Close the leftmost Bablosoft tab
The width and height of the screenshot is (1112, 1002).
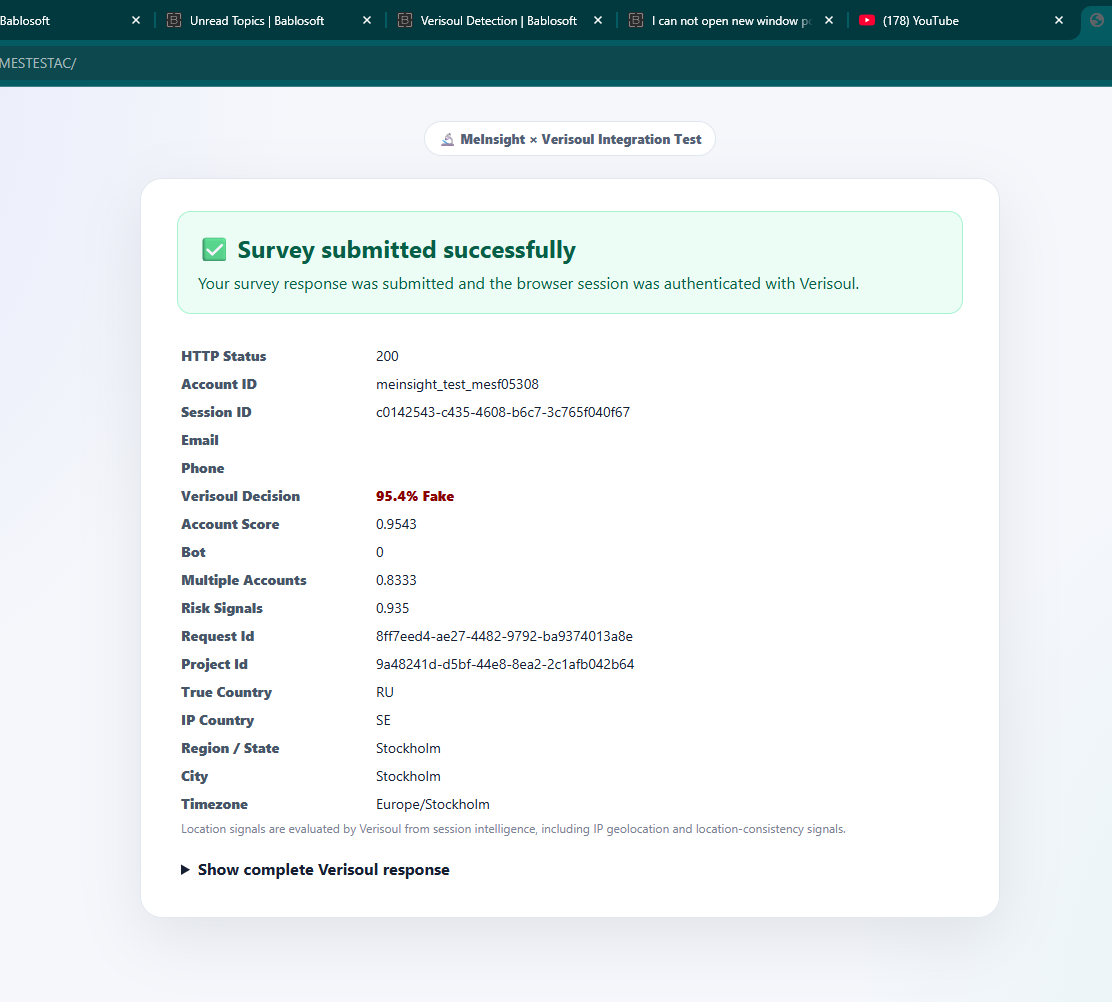136,21
